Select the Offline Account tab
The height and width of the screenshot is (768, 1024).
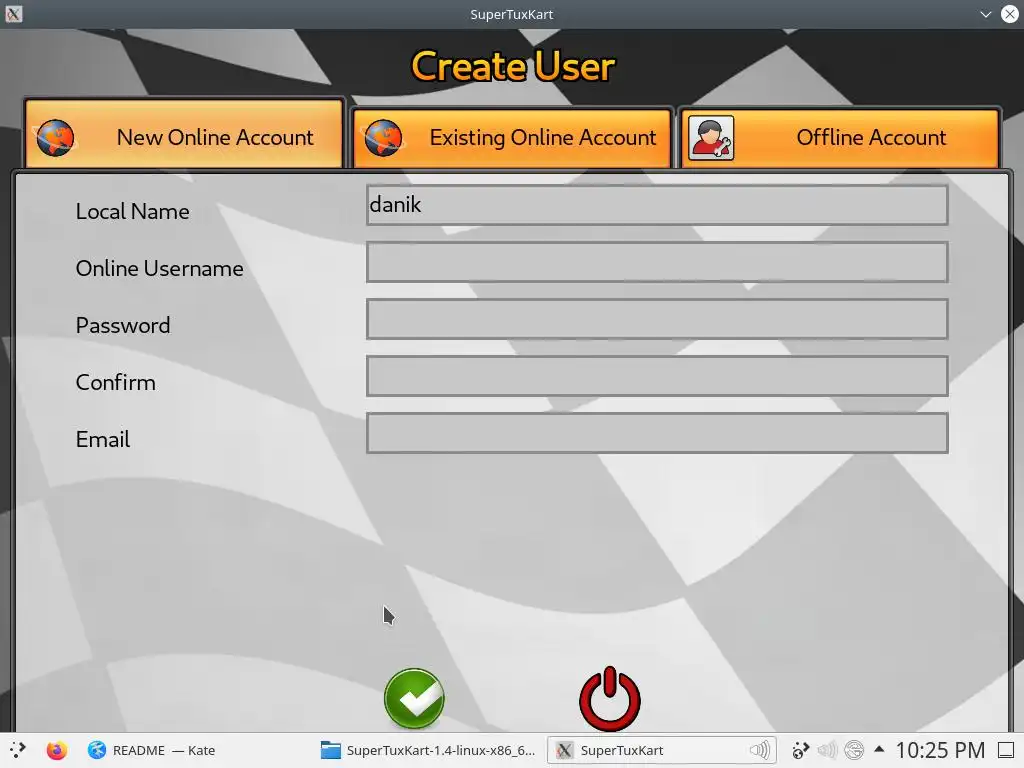coord(840,137)
